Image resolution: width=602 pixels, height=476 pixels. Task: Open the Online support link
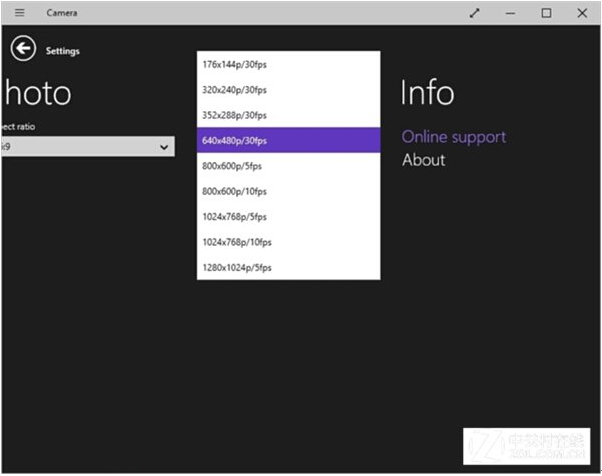pos(453,137)
